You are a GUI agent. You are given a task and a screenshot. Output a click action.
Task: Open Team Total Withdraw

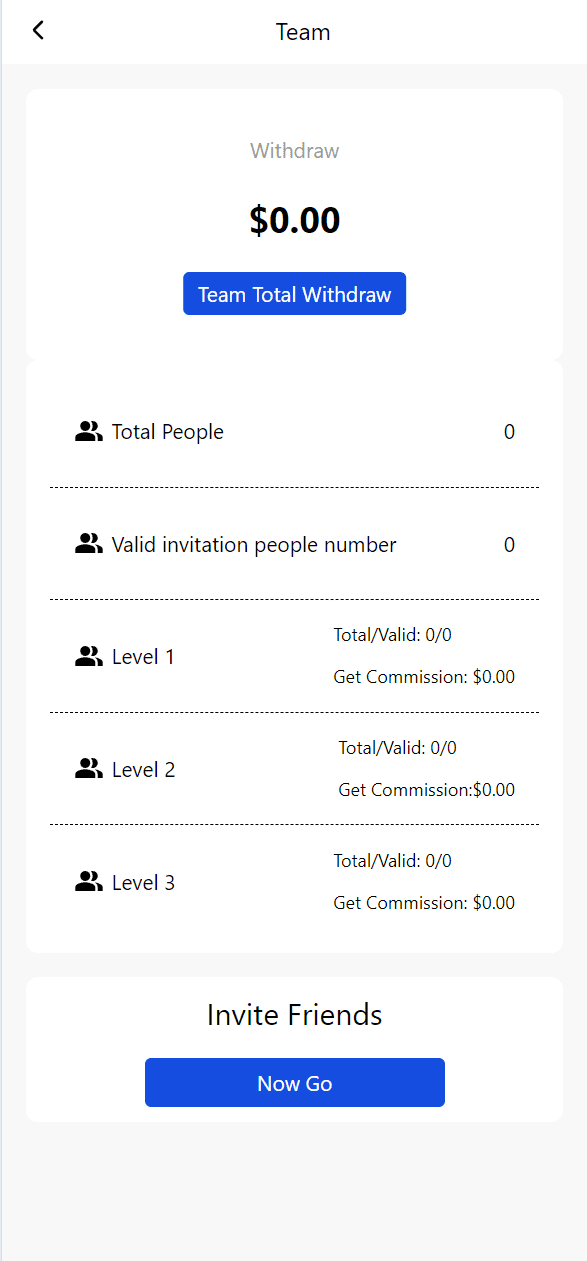(x=294, y=294)
